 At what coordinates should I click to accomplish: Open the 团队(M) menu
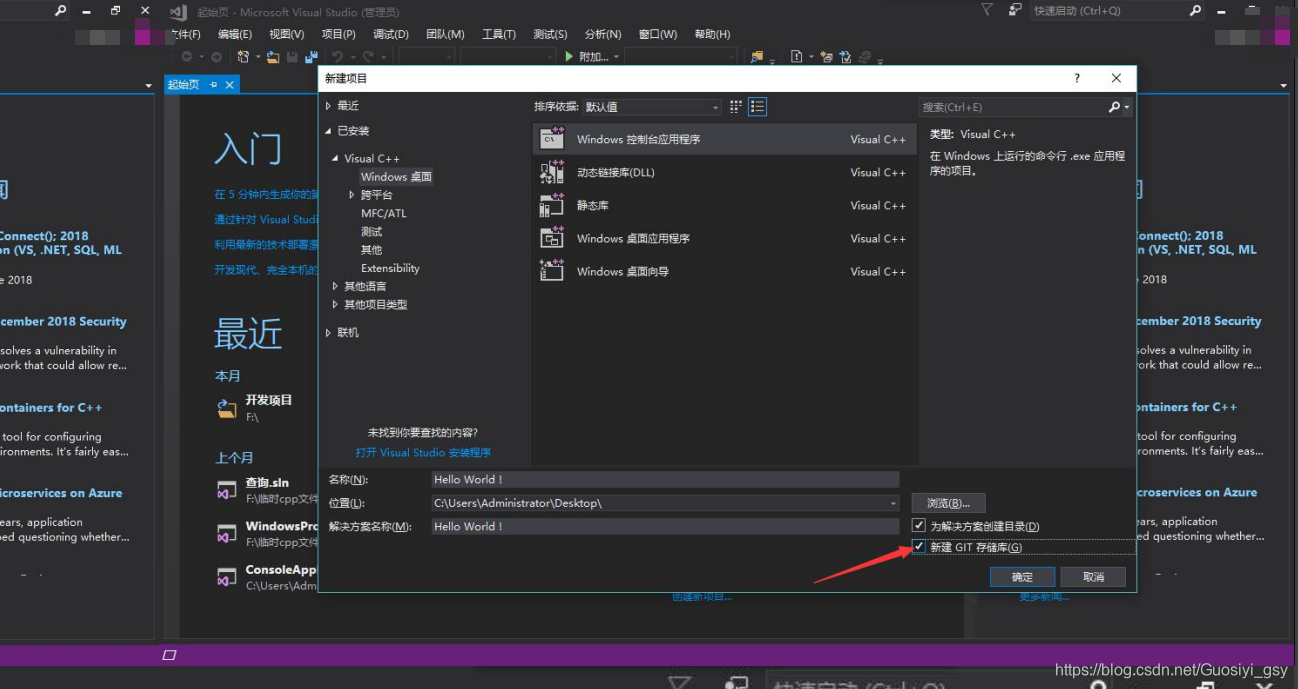point(445,34)
